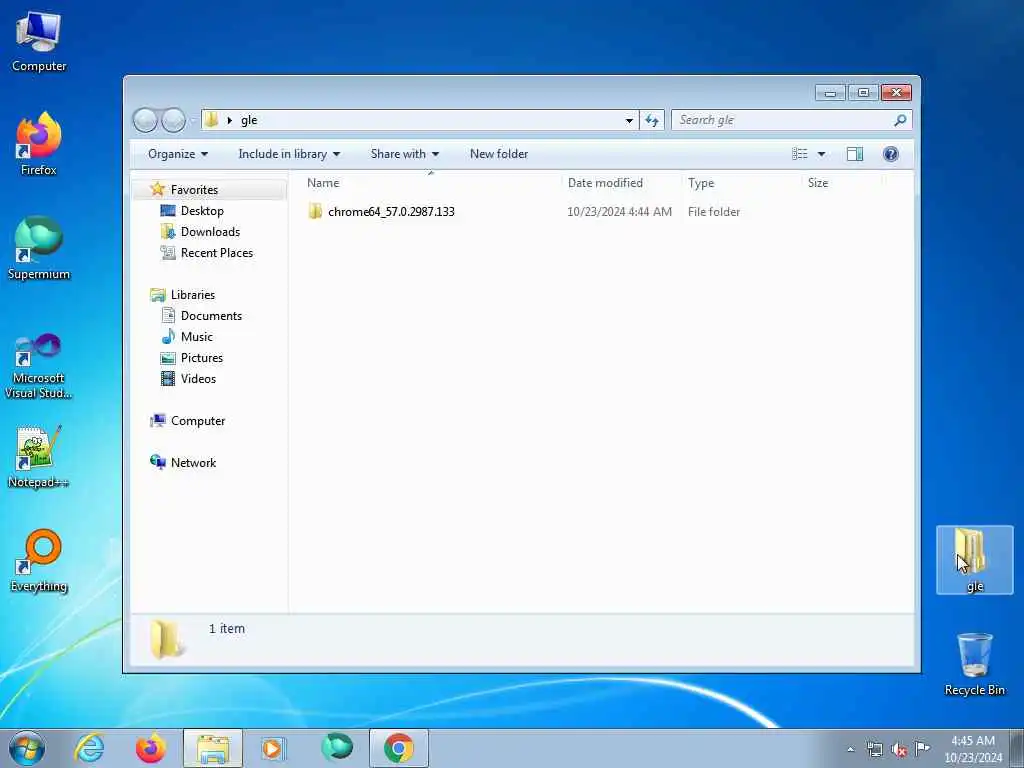The image size is (1024, 768).
Task: Open the Pictures library
Action: tap(202, 358)
